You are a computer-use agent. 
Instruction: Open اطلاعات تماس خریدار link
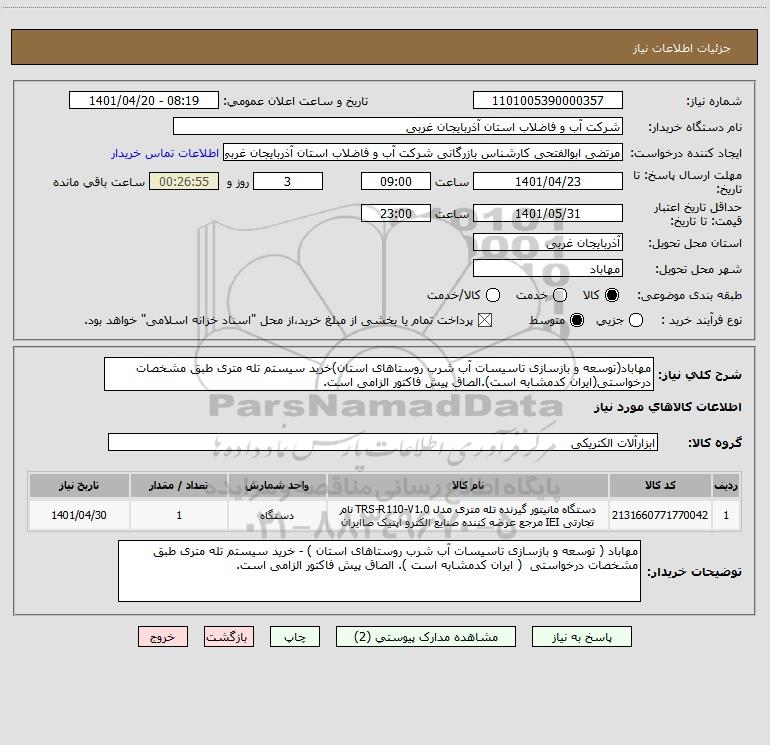click(x=165, y=153)
